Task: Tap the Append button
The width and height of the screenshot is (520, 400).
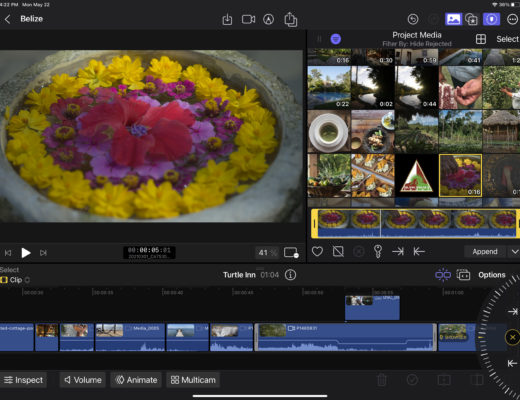Action: coord(485,252)
